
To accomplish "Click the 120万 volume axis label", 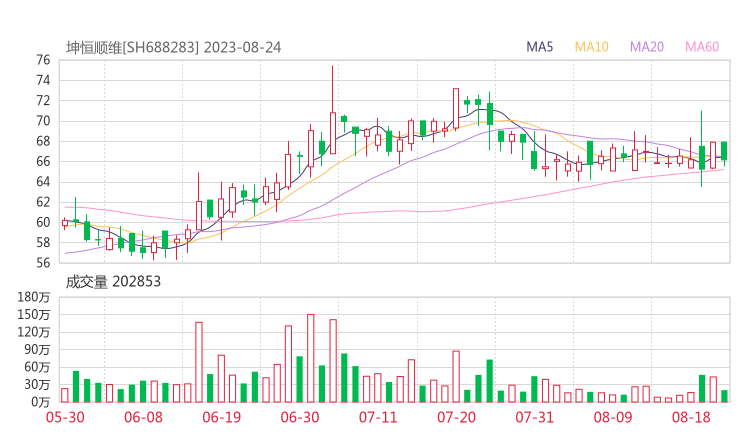I will tap(34, 332).
